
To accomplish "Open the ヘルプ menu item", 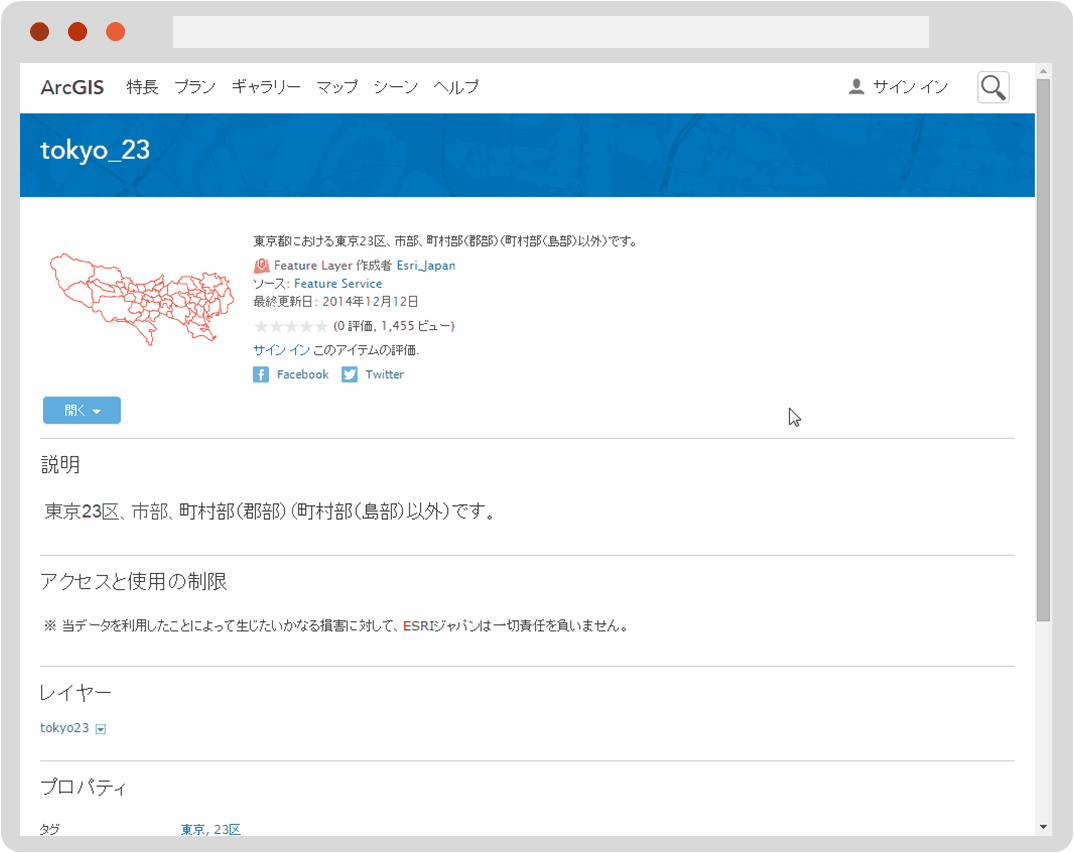I will pyautogui.click(x=455, y=87).
